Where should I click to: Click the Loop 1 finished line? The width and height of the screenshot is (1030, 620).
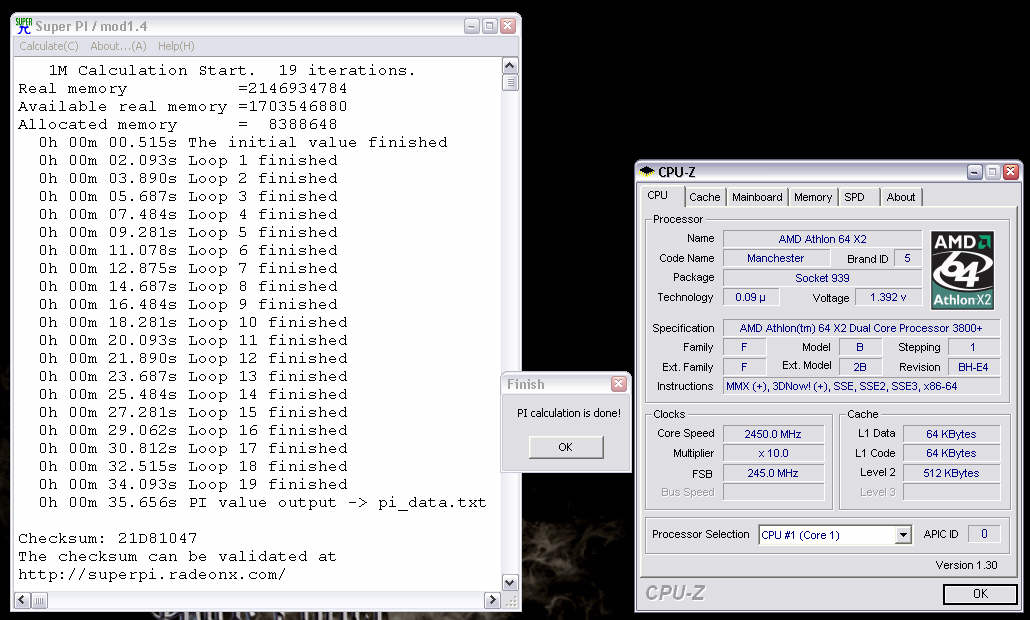coord(188,161)
